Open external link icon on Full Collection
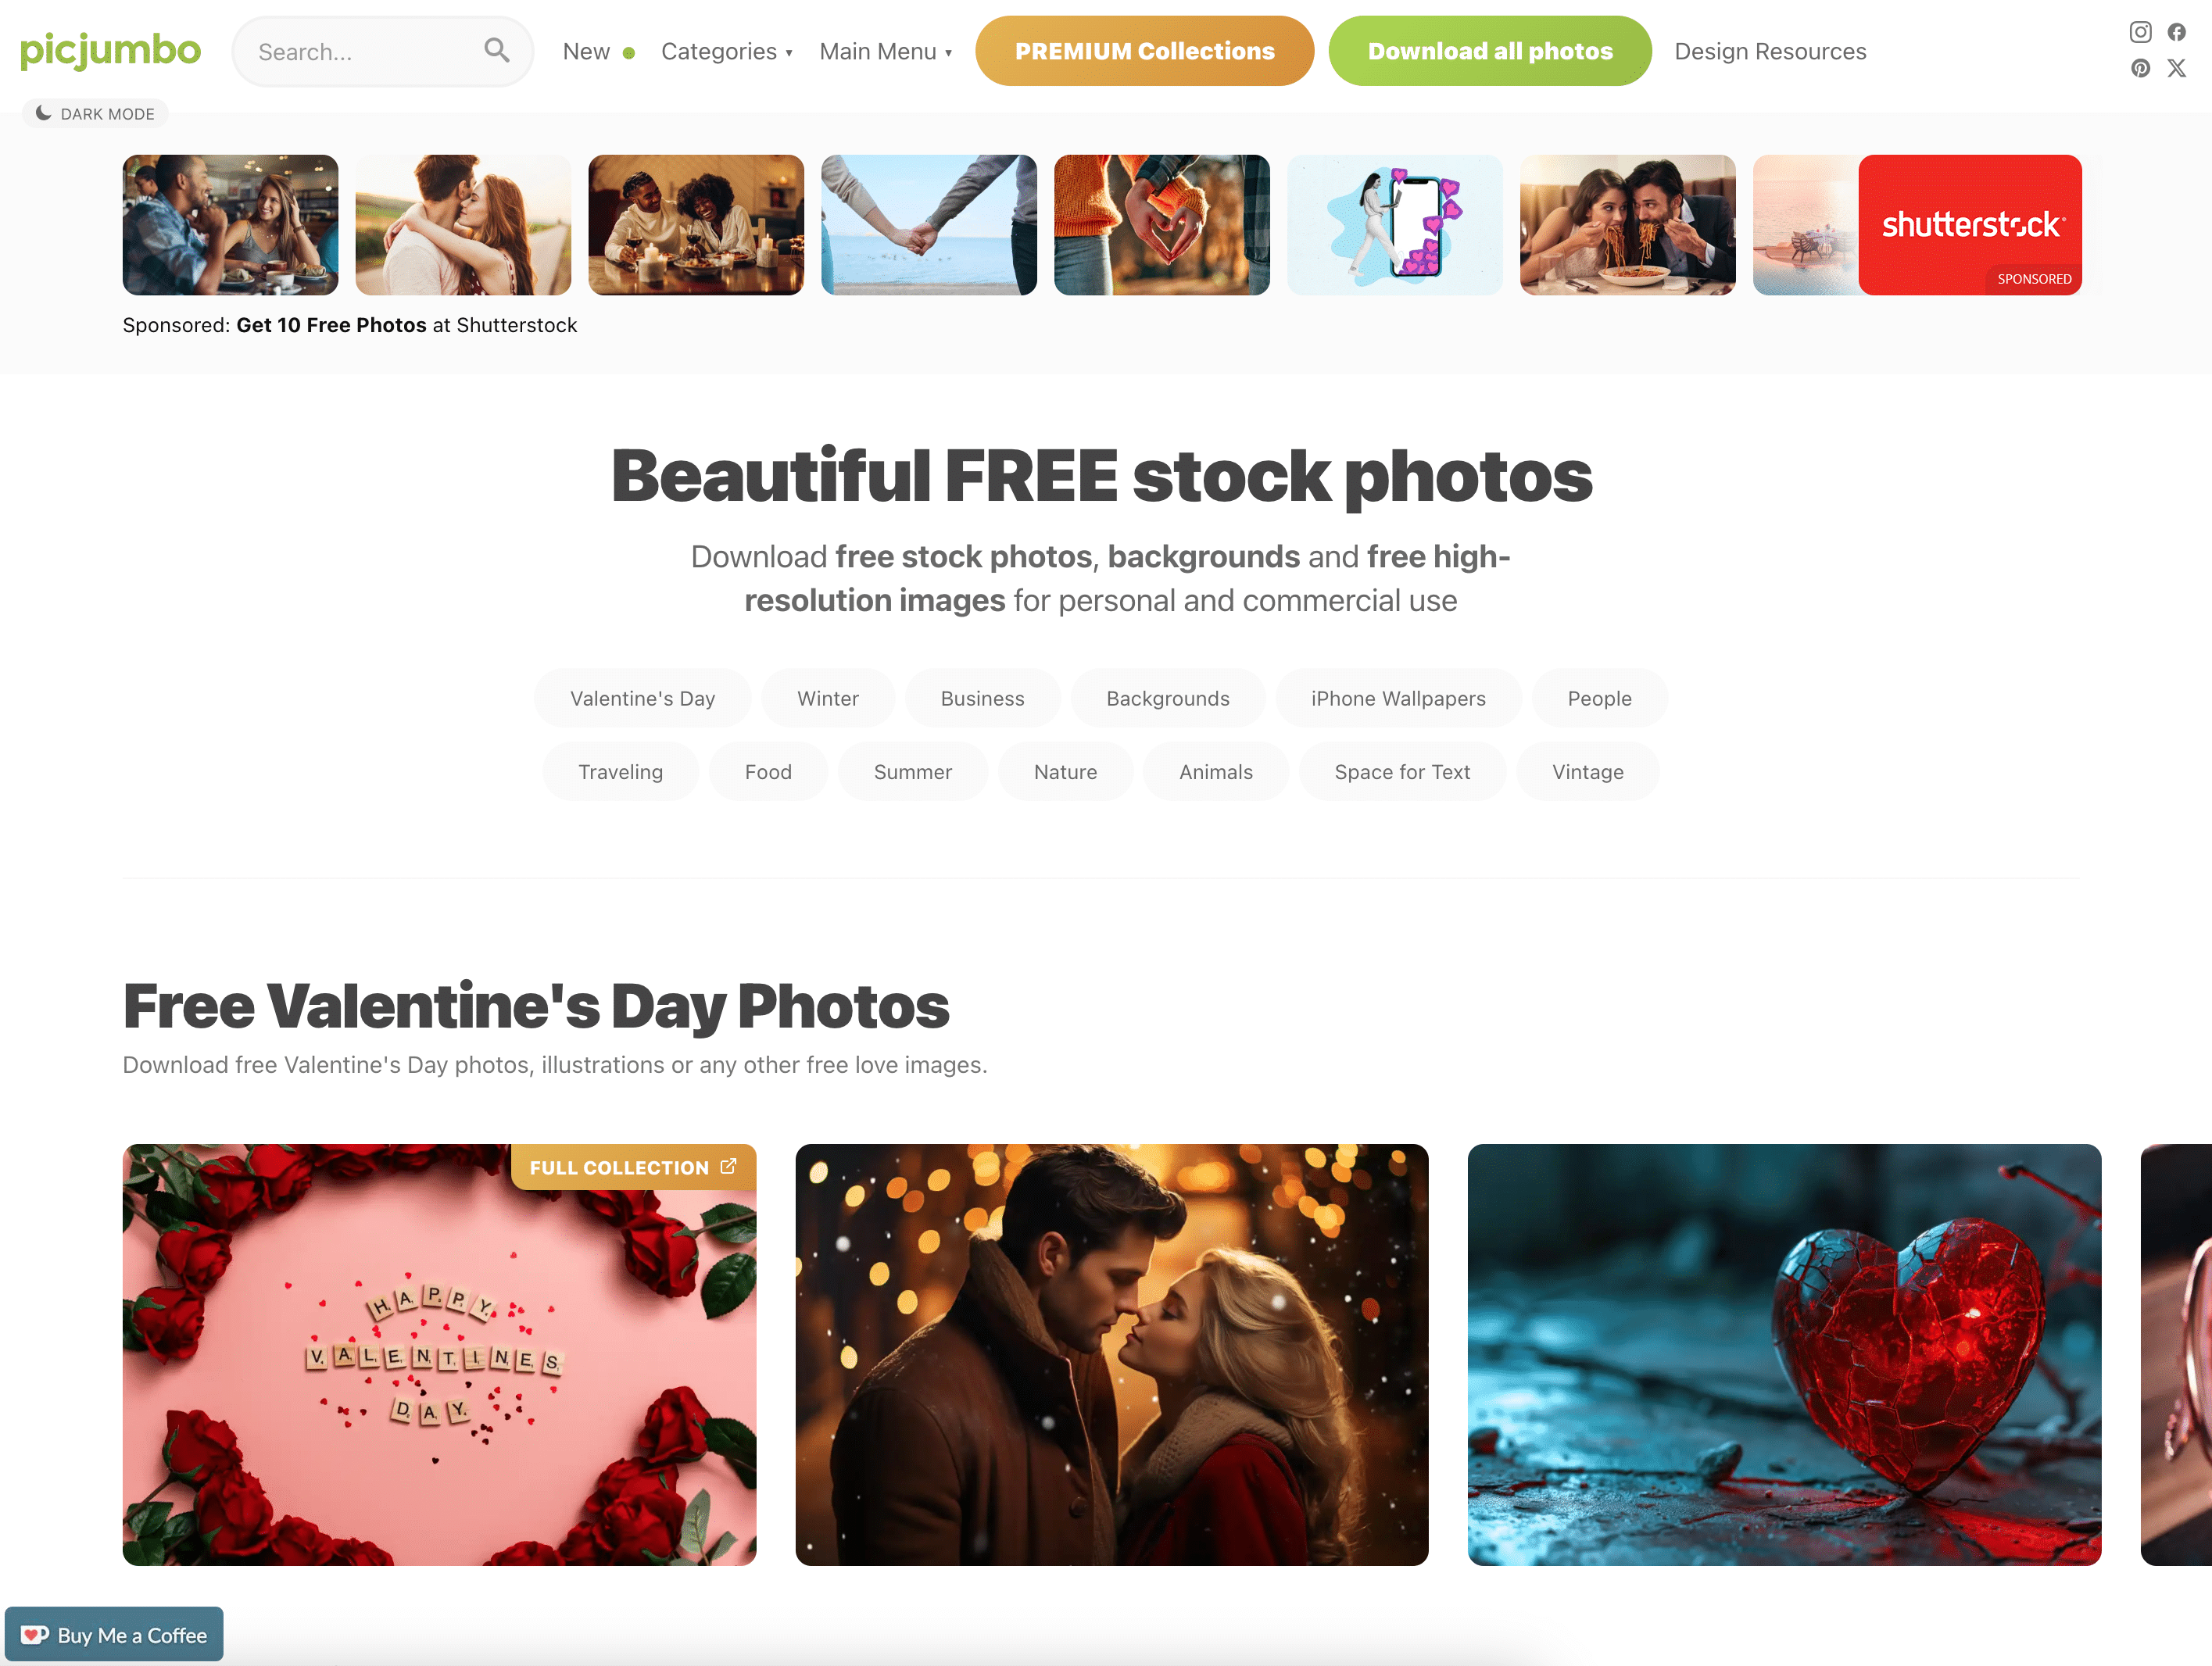This screenshot has width=2212, height=1666. point(728,1166)
